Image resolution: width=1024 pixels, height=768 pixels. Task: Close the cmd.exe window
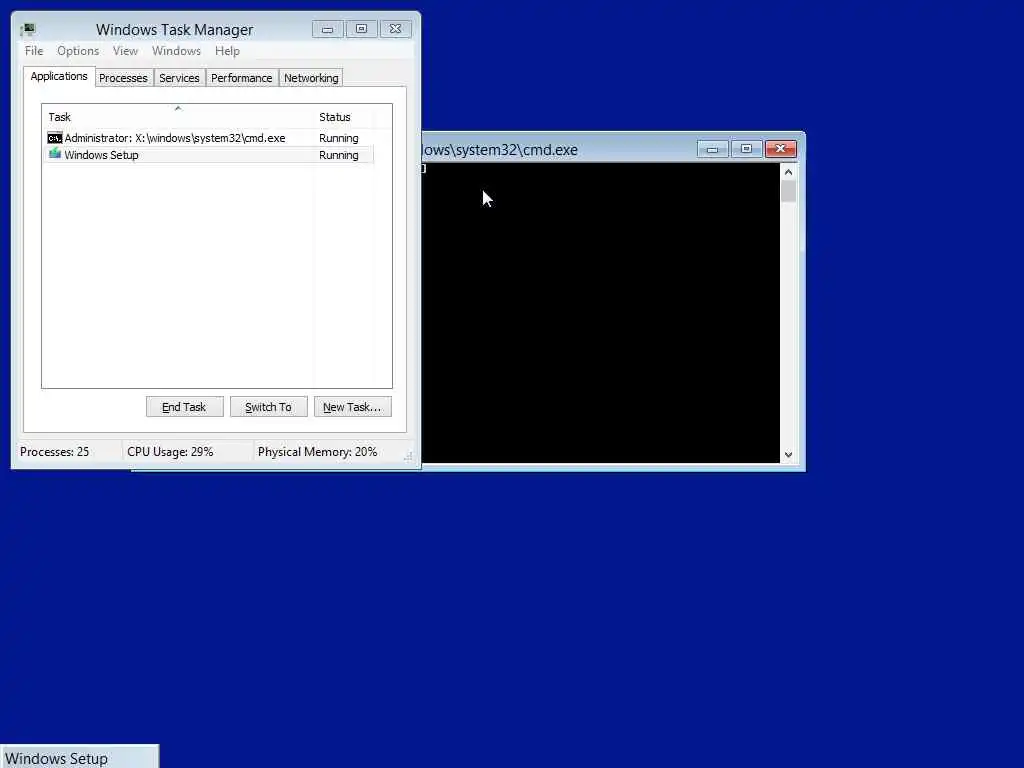point(780,149)
